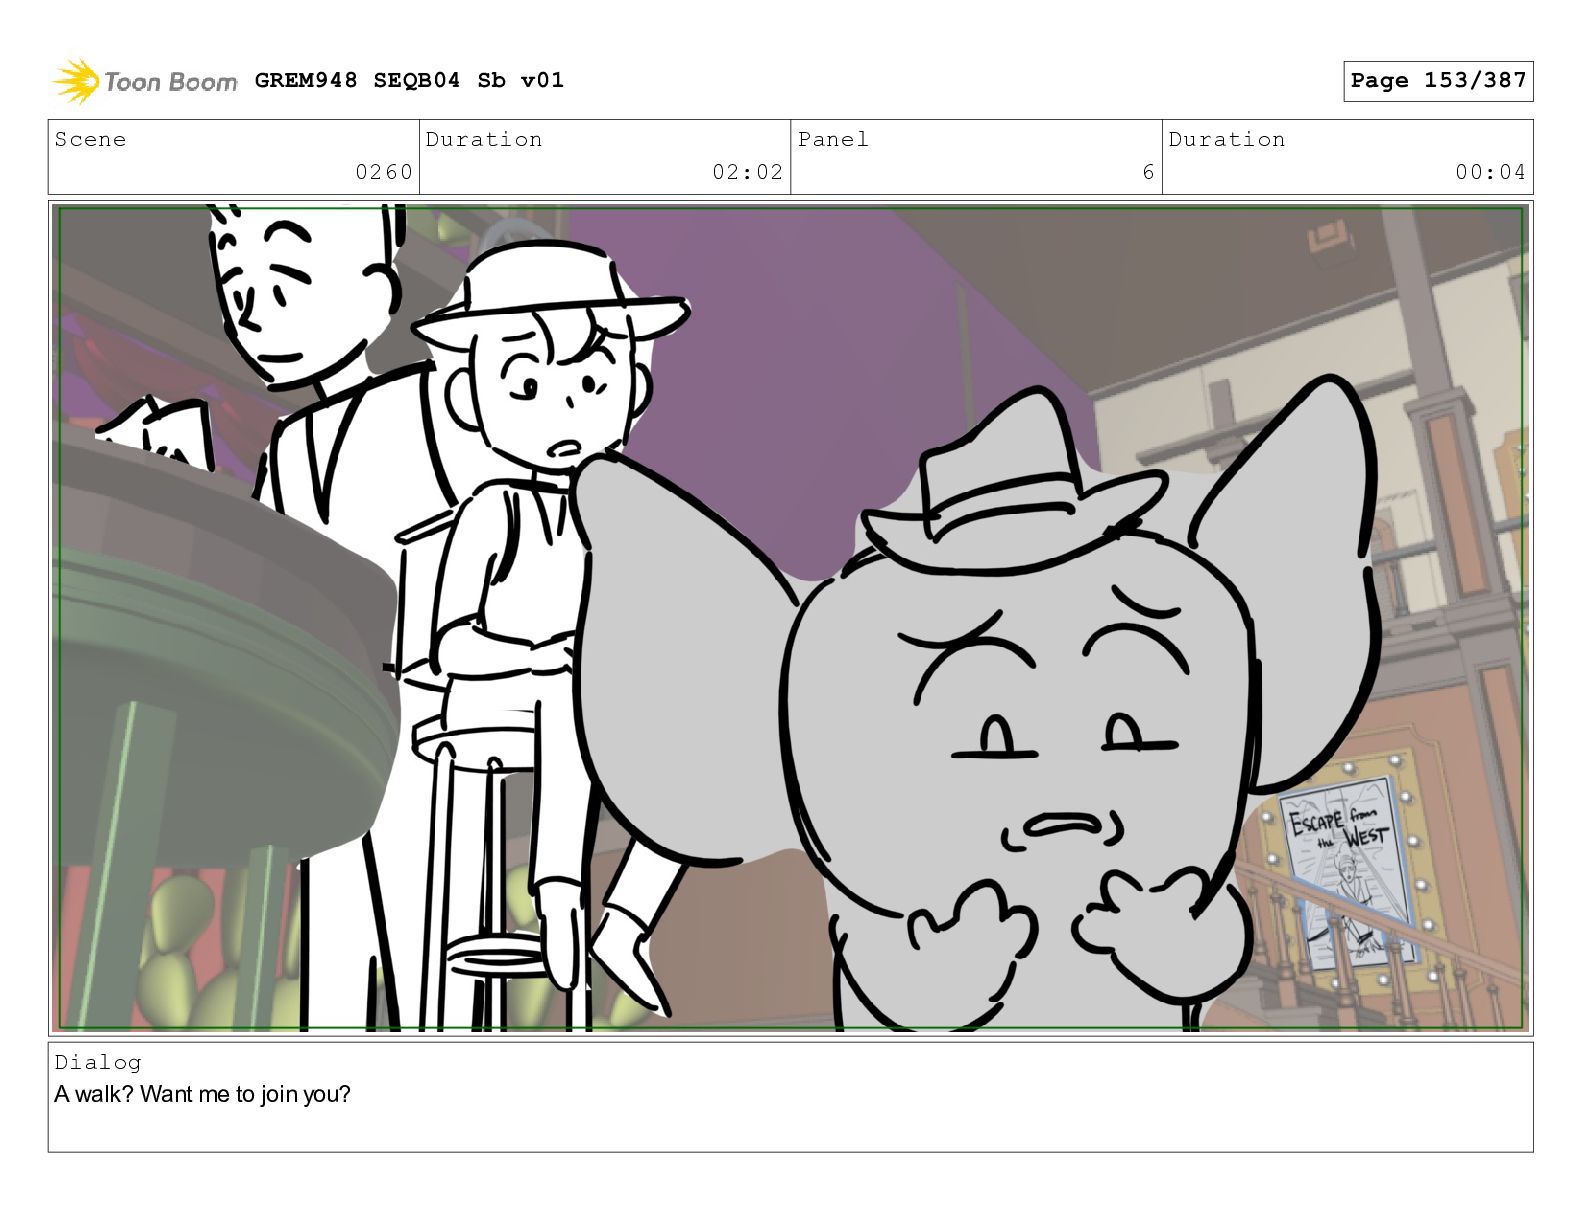Screen dimensions: 1584x1224
Task: Click the dialog text 'A walk? Want me to join you?'
Action: tap(203, 1094)
